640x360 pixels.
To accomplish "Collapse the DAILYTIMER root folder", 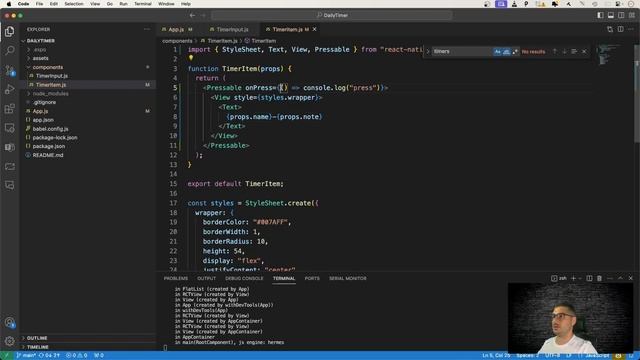I will click(x=88, y=41).
